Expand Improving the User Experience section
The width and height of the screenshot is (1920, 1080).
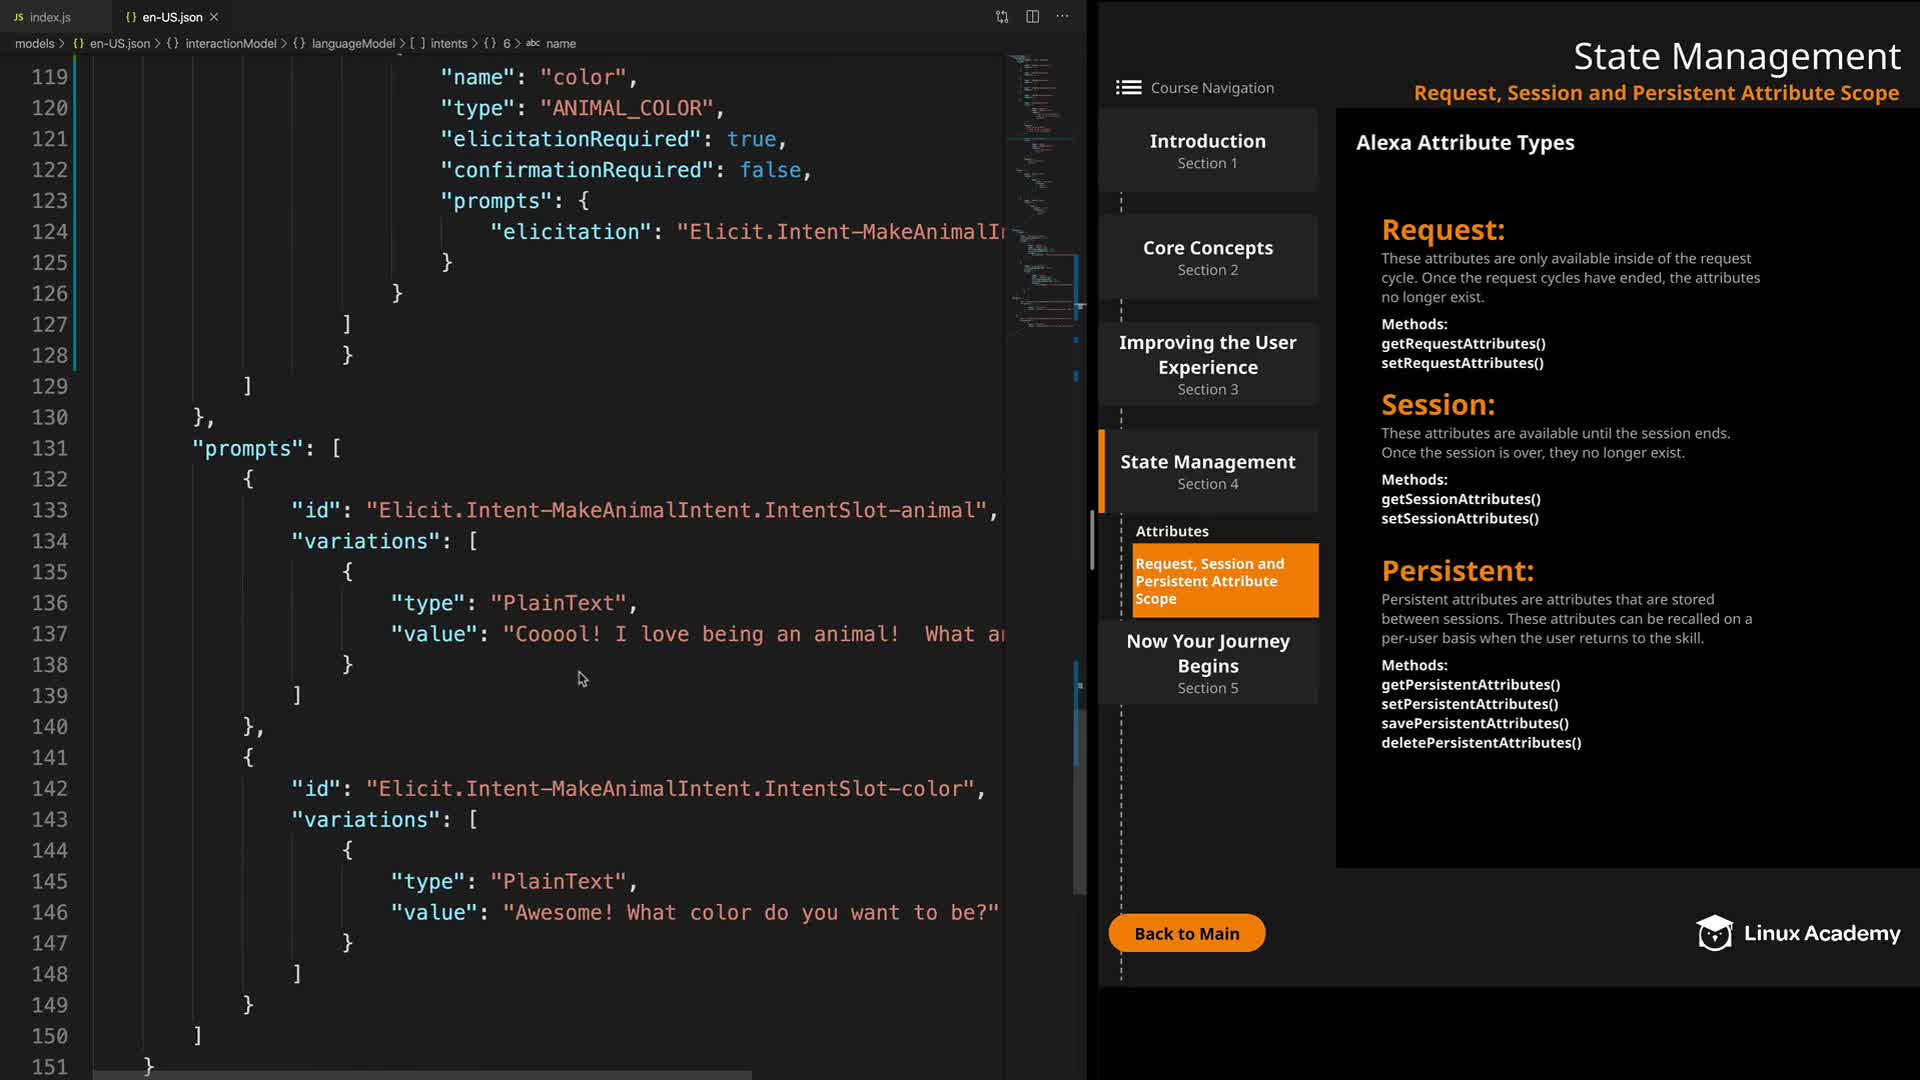1207,364
